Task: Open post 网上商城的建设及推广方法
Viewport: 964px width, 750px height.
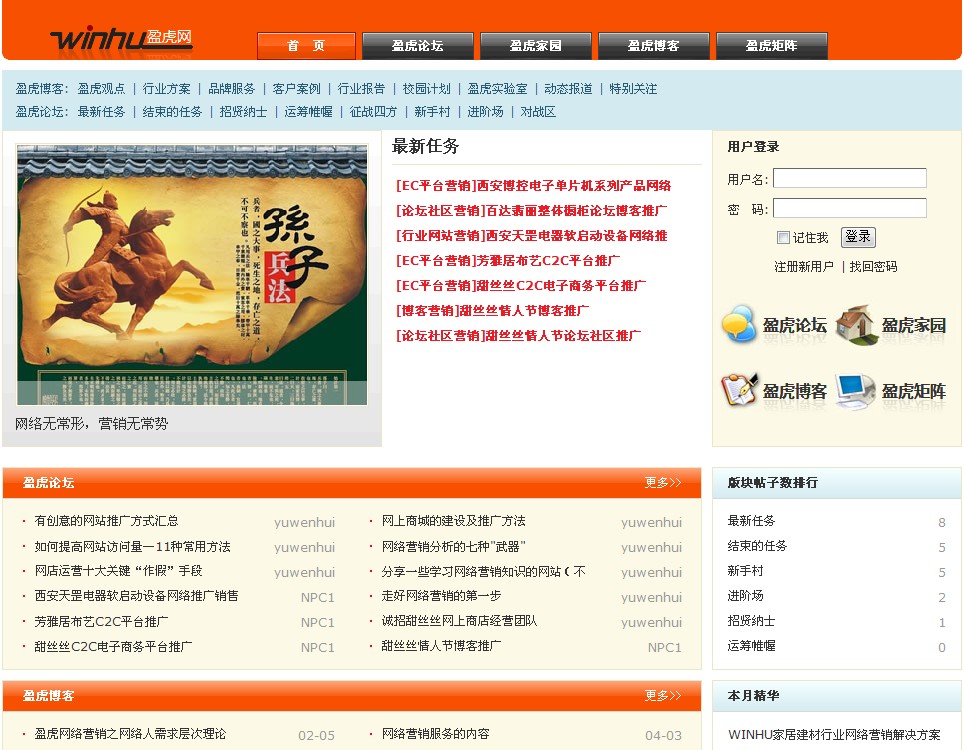Action: 454,521
